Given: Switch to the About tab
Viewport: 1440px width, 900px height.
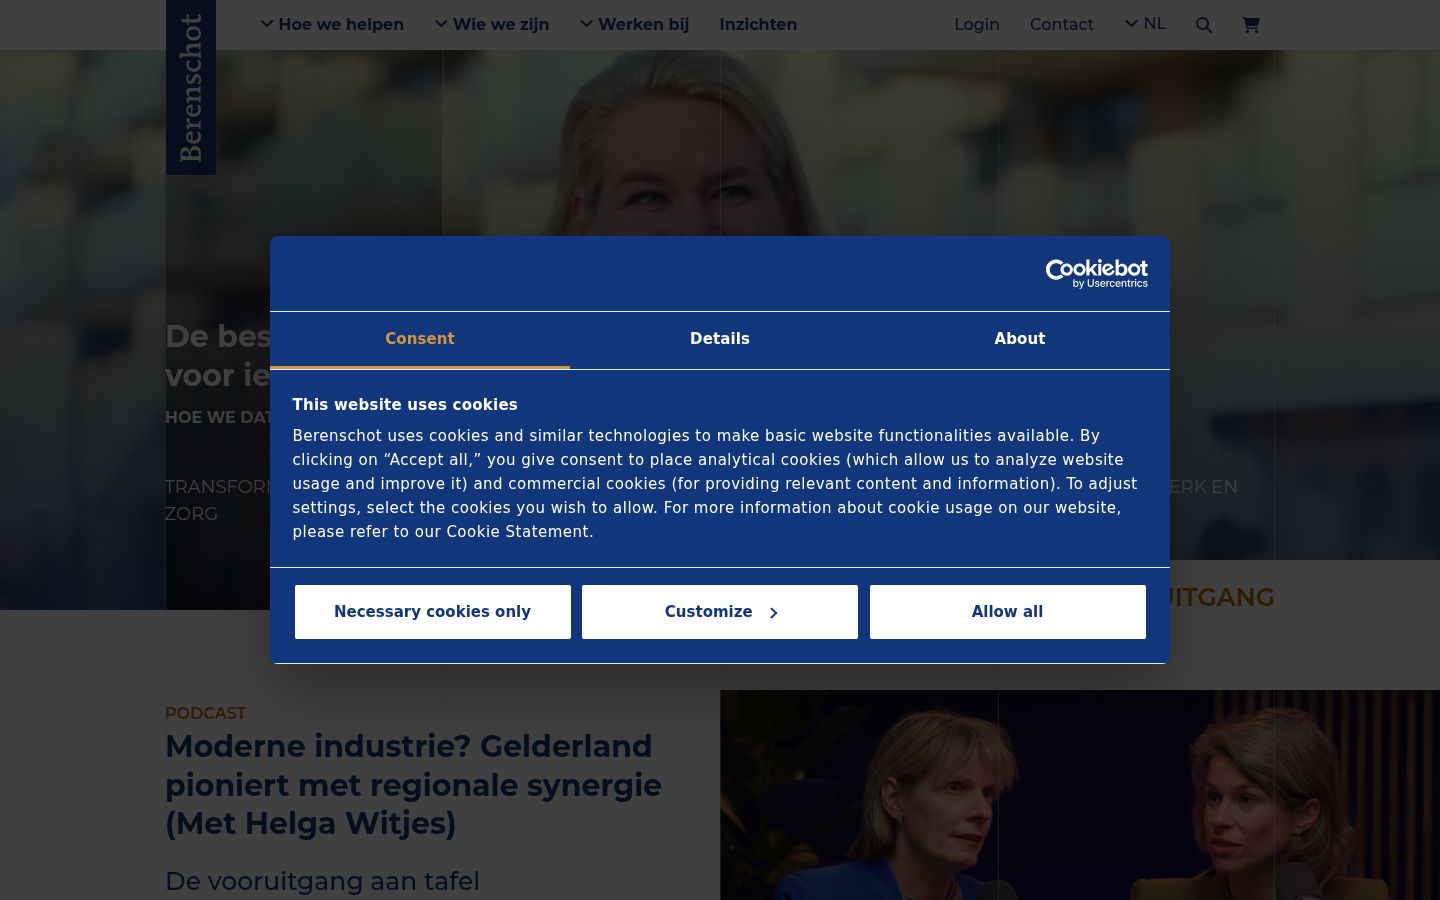Looking at the screenshot, I should (x=1020, y=340).
